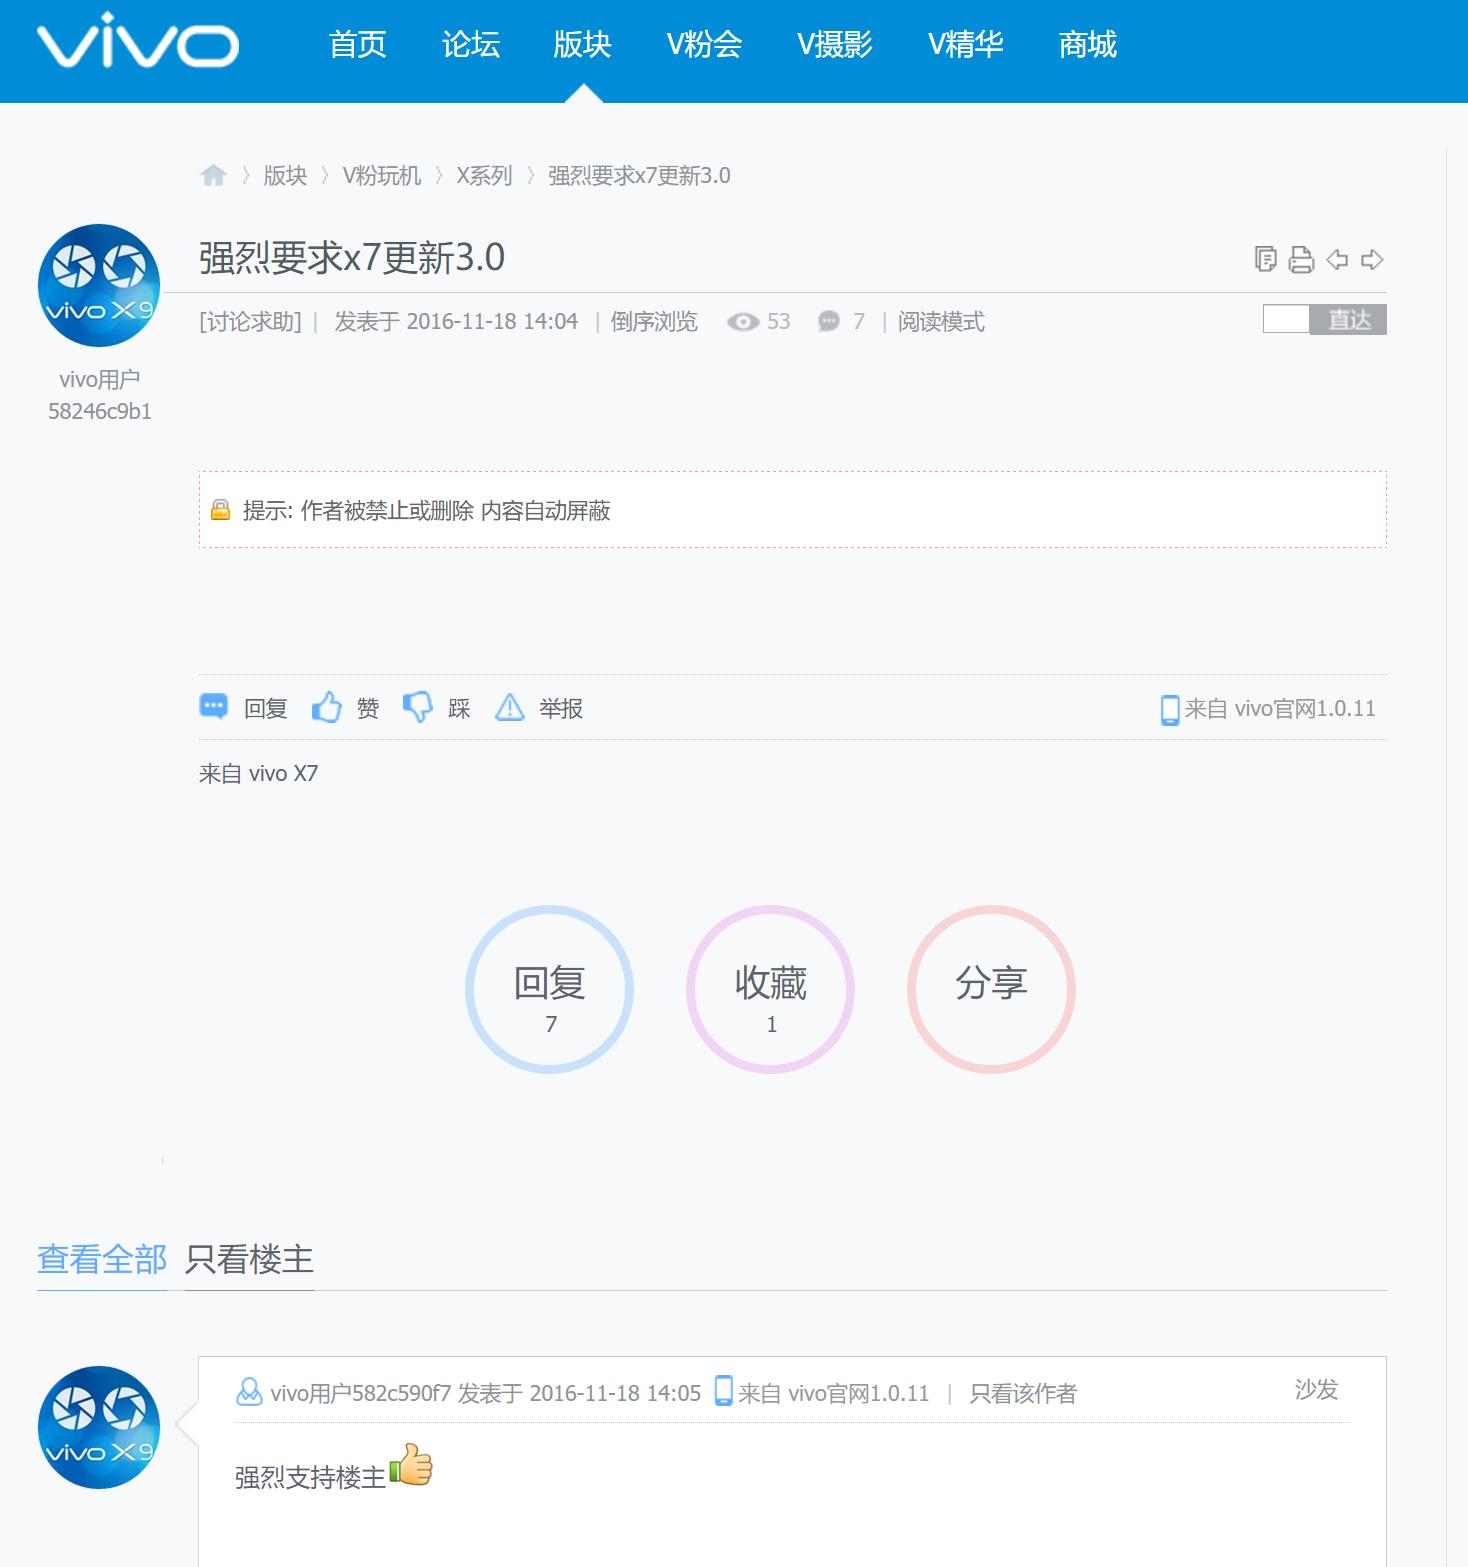The height and width of the screenshot is (1567, 1468).
Task: Go to next thread arrow
Action: [x=1372, y=259]
